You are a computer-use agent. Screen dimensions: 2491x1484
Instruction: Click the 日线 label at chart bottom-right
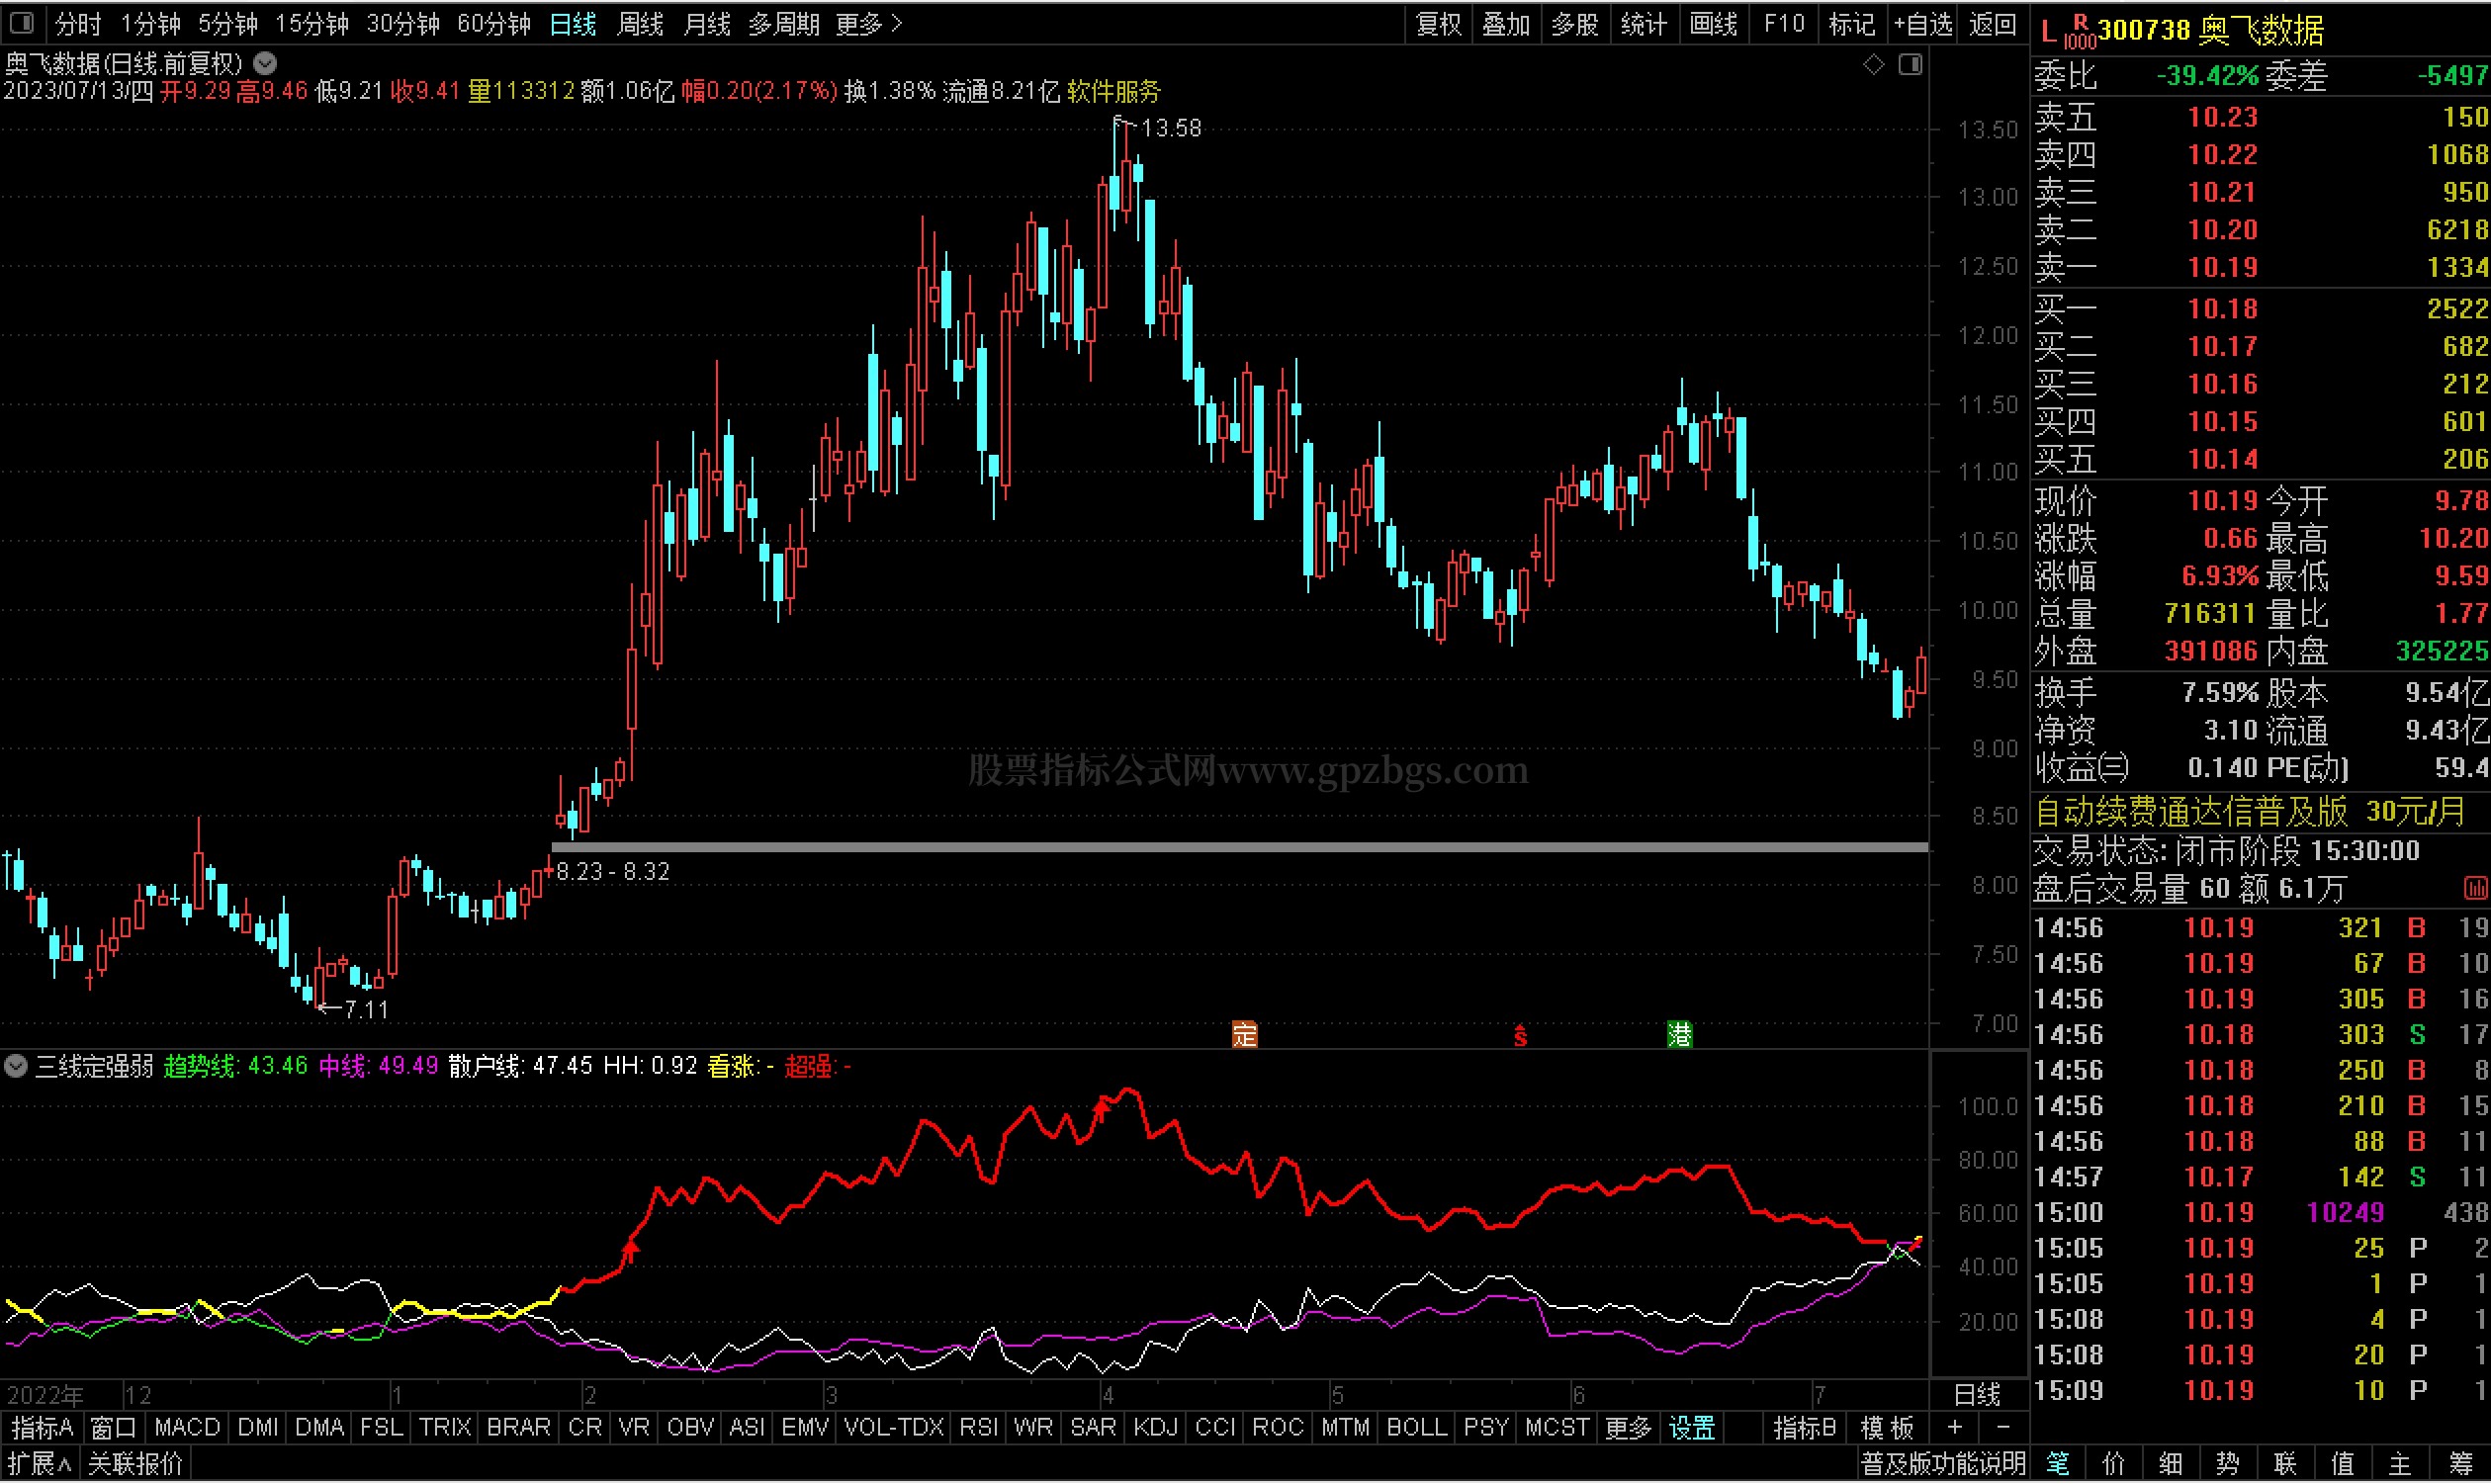(x=1977, y=1395)
